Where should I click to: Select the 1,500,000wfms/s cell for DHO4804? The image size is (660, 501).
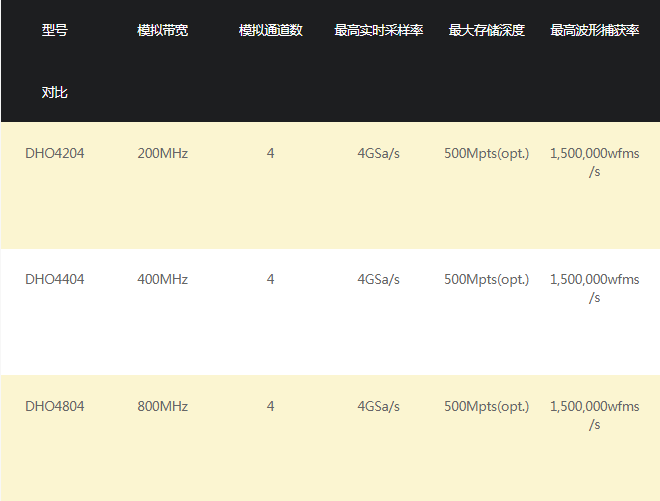594,415
